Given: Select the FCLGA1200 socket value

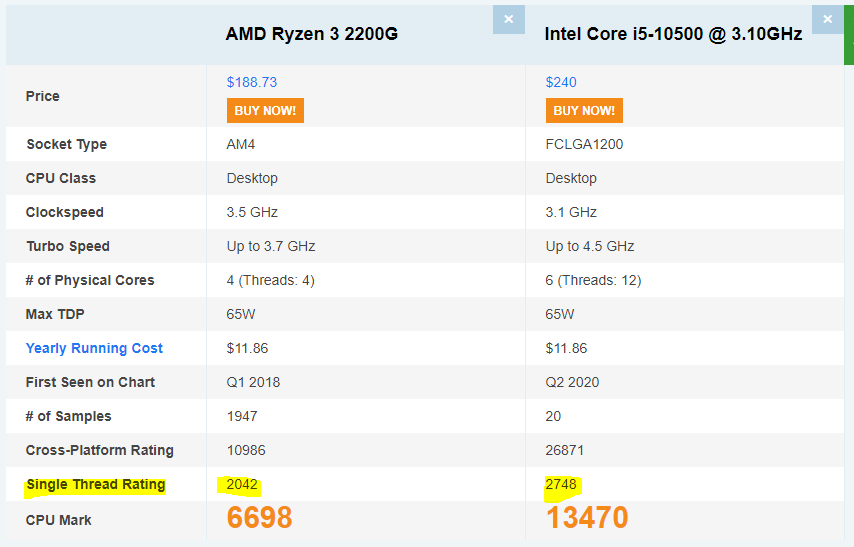Looking at the screenshot, I should [584, 144].
